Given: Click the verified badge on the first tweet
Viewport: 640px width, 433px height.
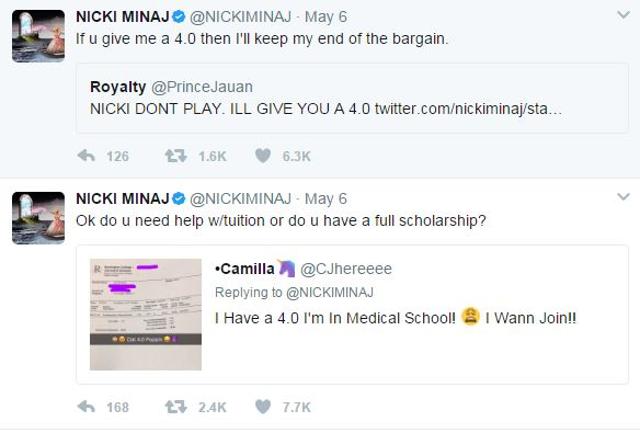Looking at the screenshot, I should pyautogui.click(x=178, y=17).
